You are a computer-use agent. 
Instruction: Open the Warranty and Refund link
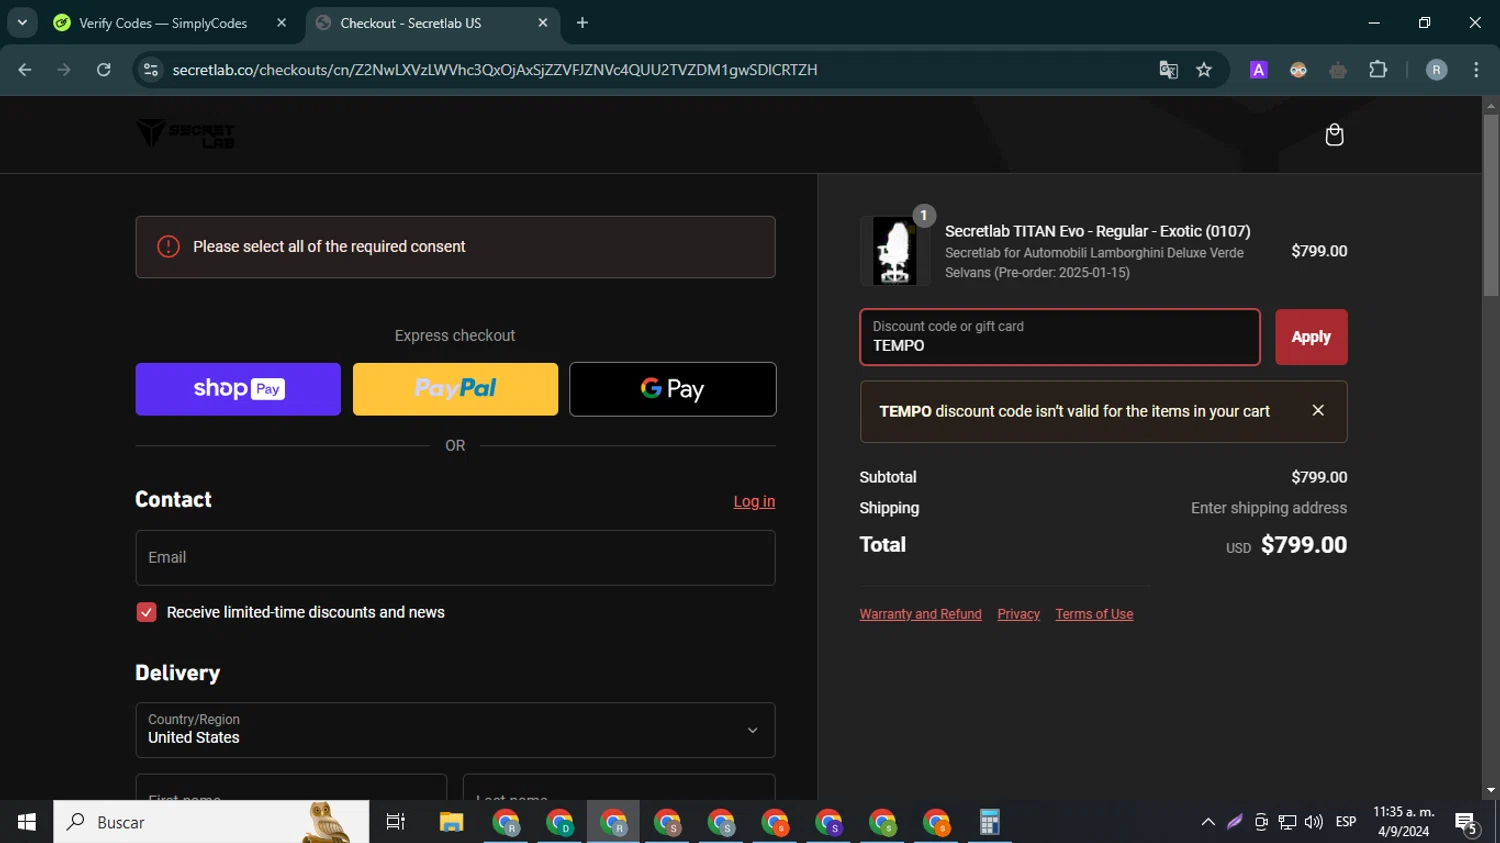pyautogui.click(x=920, y=614)
